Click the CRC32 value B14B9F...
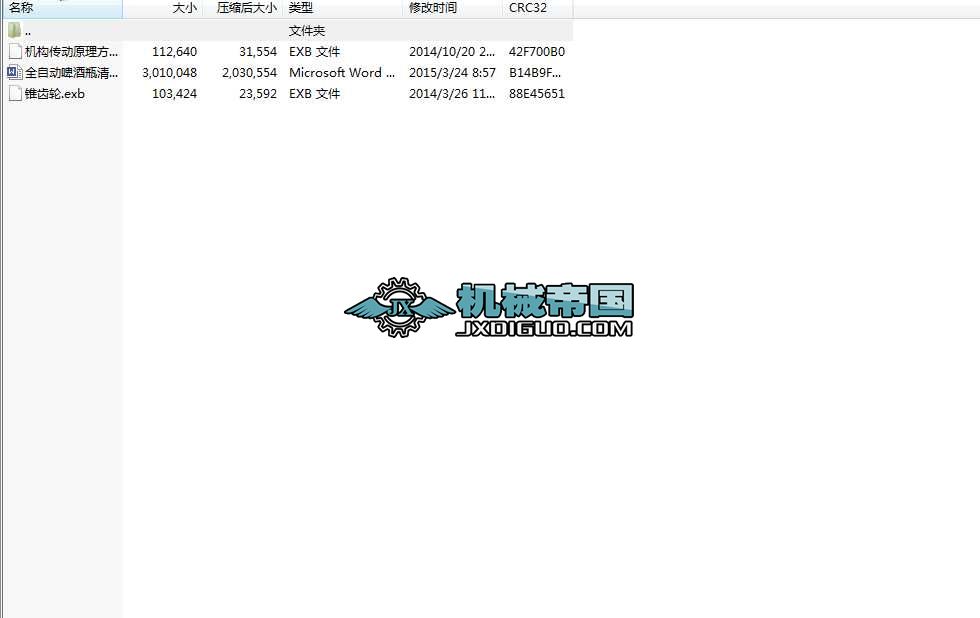The image size is (980, 618). (535, 72)
